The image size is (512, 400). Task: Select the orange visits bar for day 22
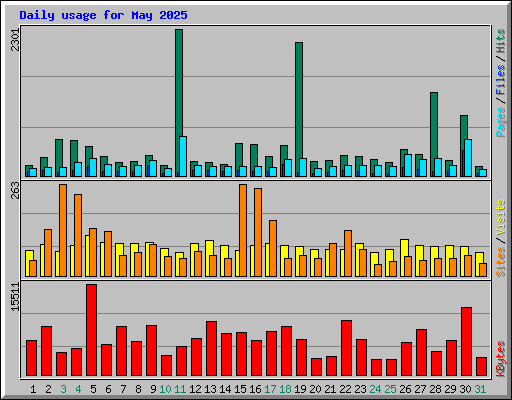348,253
